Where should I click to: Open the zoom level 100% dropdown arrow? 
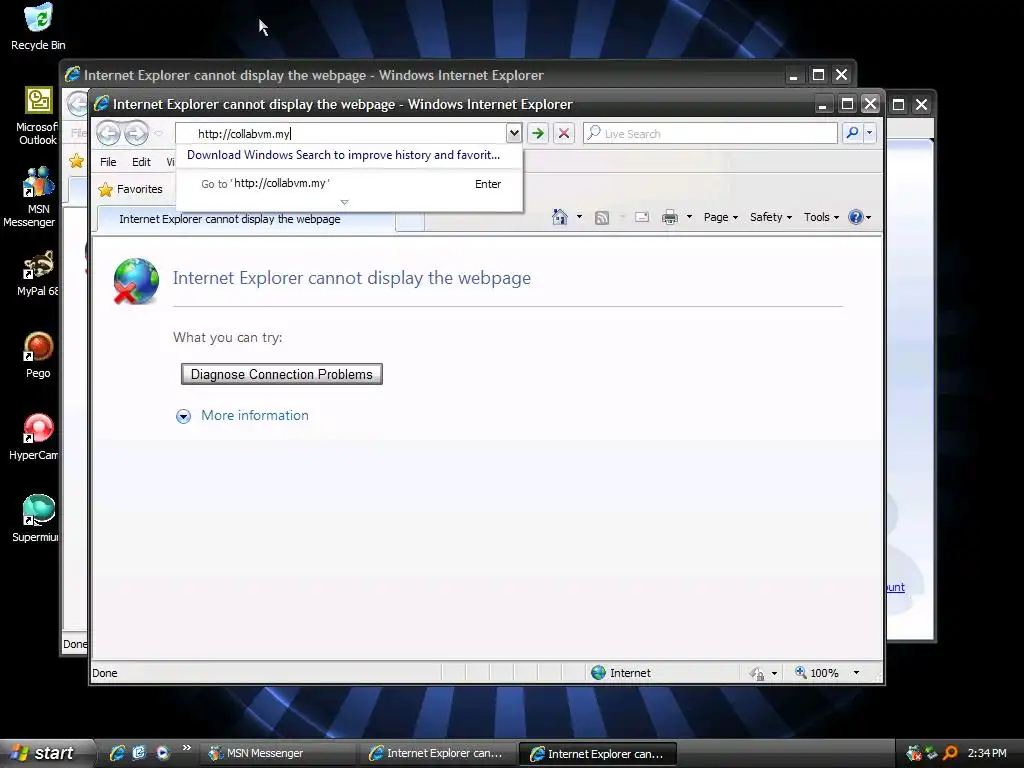tap(856, 673)
